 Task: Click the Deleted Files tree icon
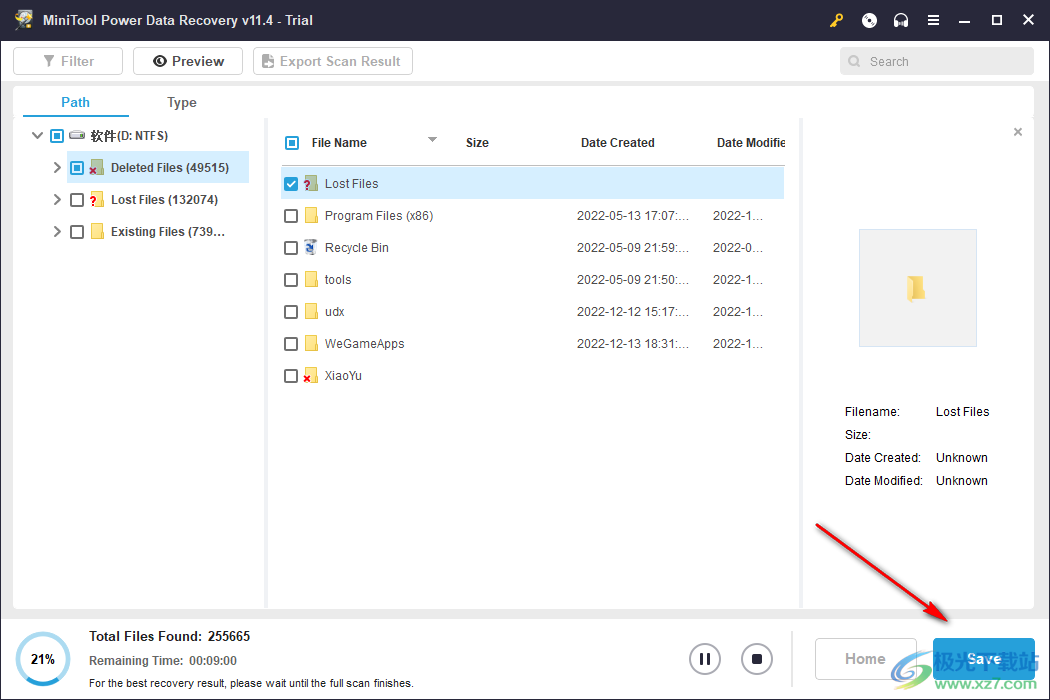click(96, 167)
